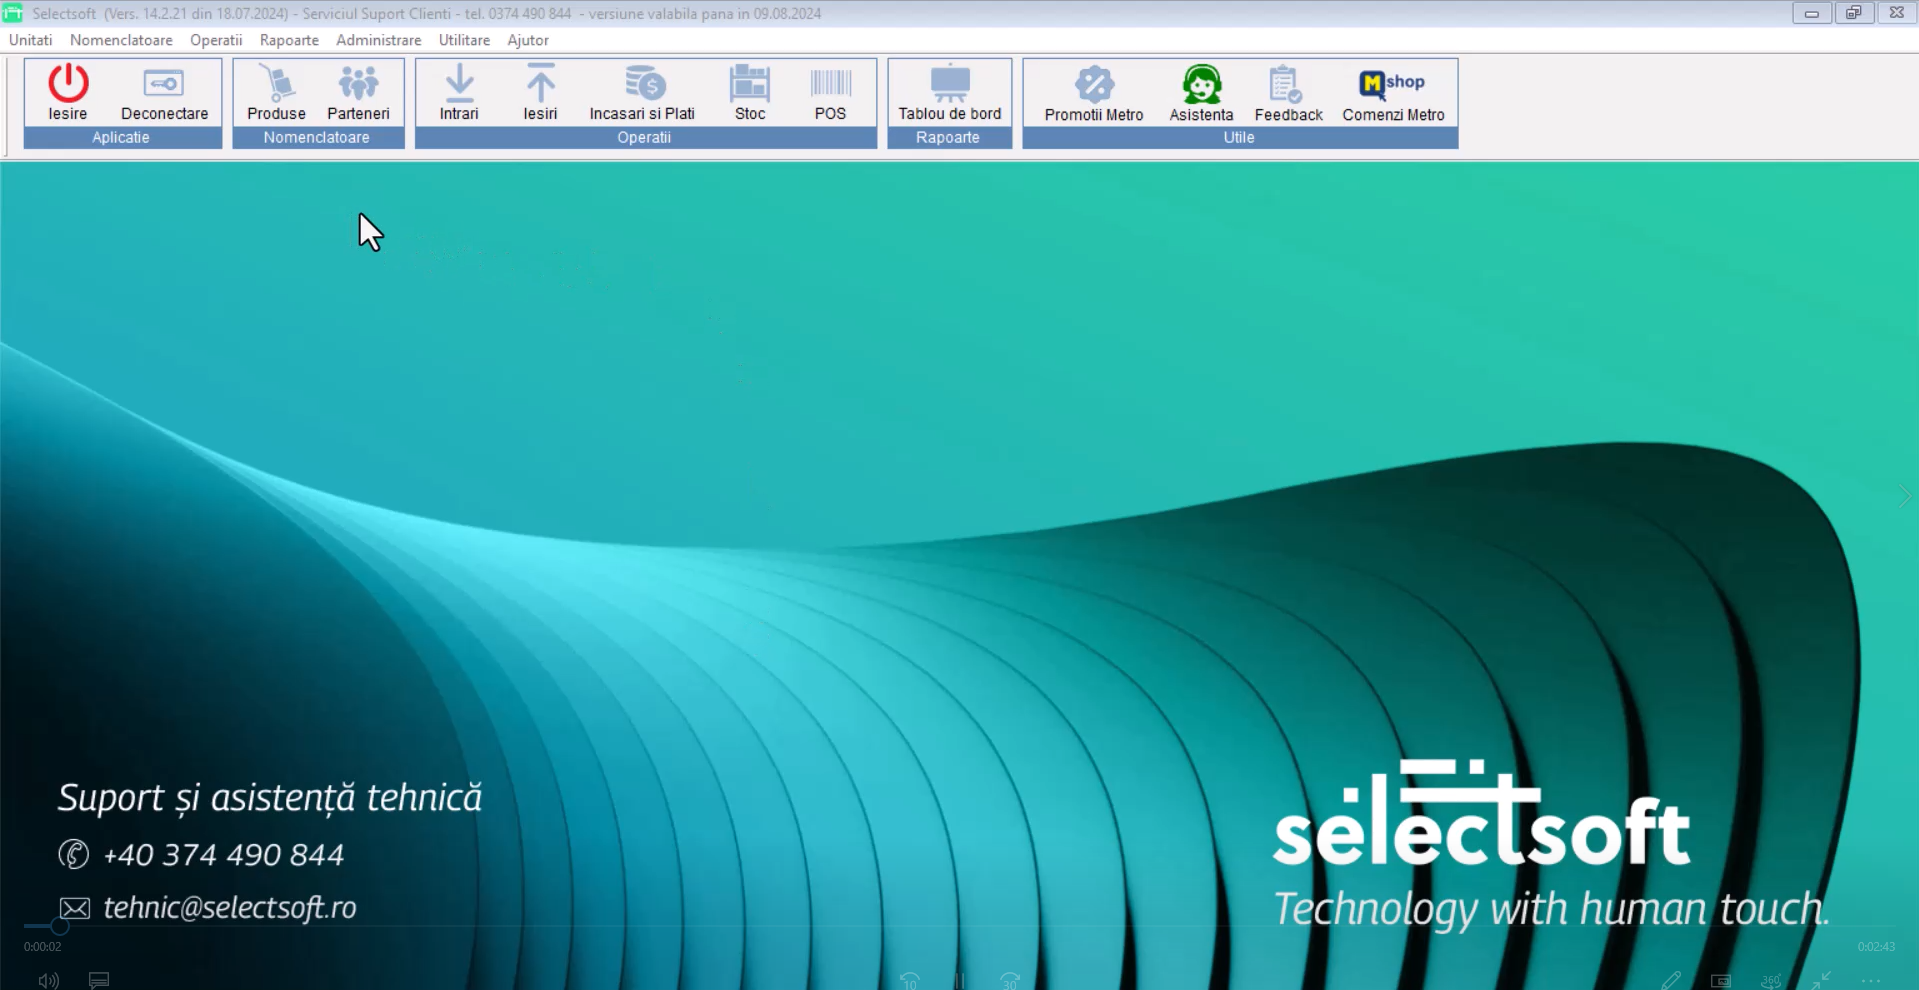Open Tablou de bord reports
Viewport: 1919px width, 990px height.
949,92
